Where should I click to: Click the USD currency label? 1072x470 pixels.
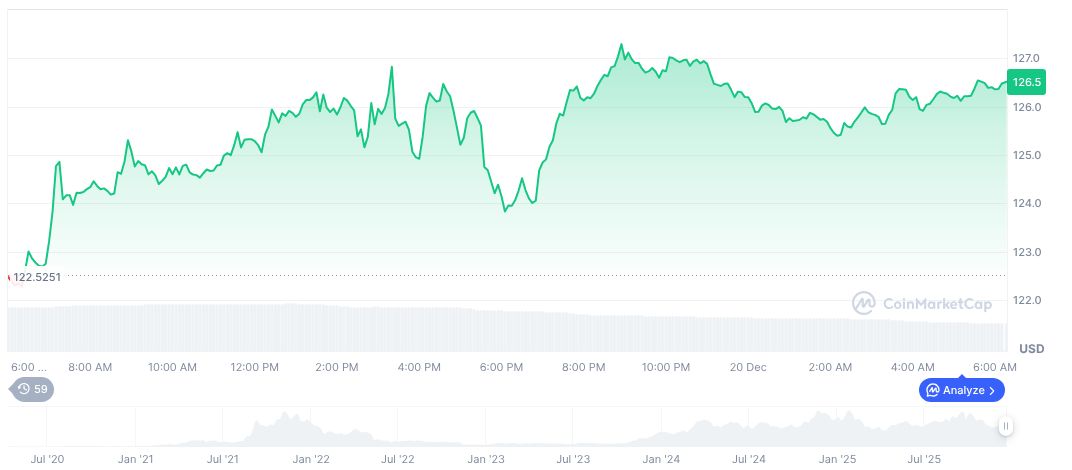[x=1031, y=348]
